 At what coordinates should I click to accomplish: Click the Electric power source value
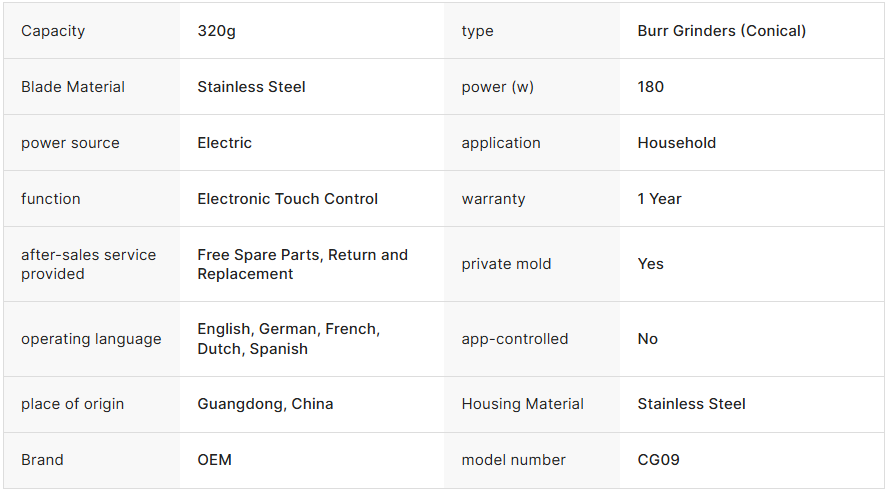(224, 143)
